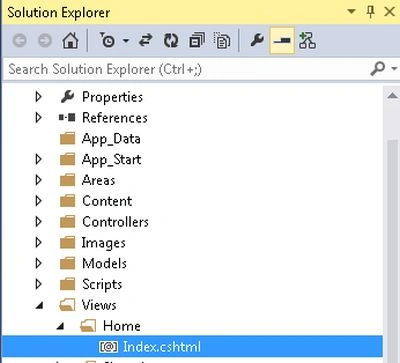Select the Areas folder label
This screenshot has width=400, height=363.
[98, 180]
